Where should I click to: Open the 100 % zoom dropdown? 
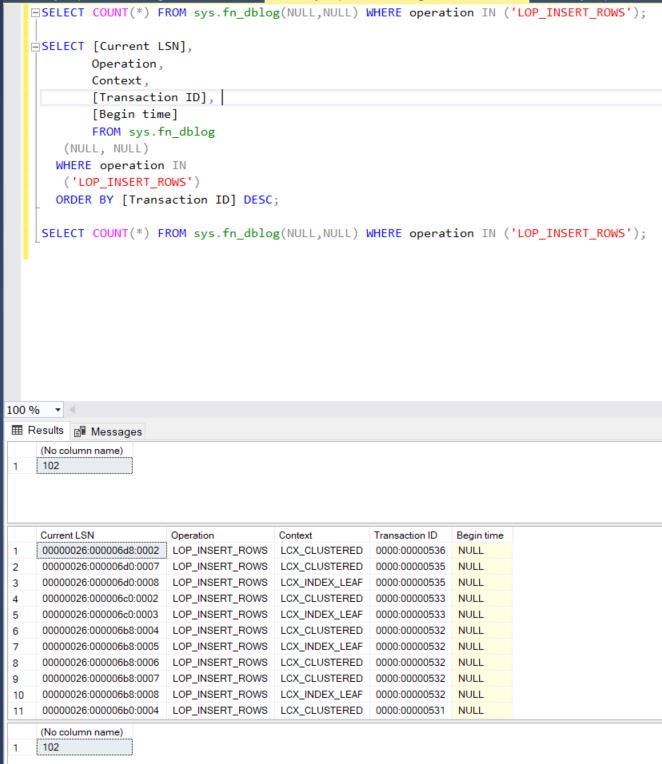click(x=57, y=410)
